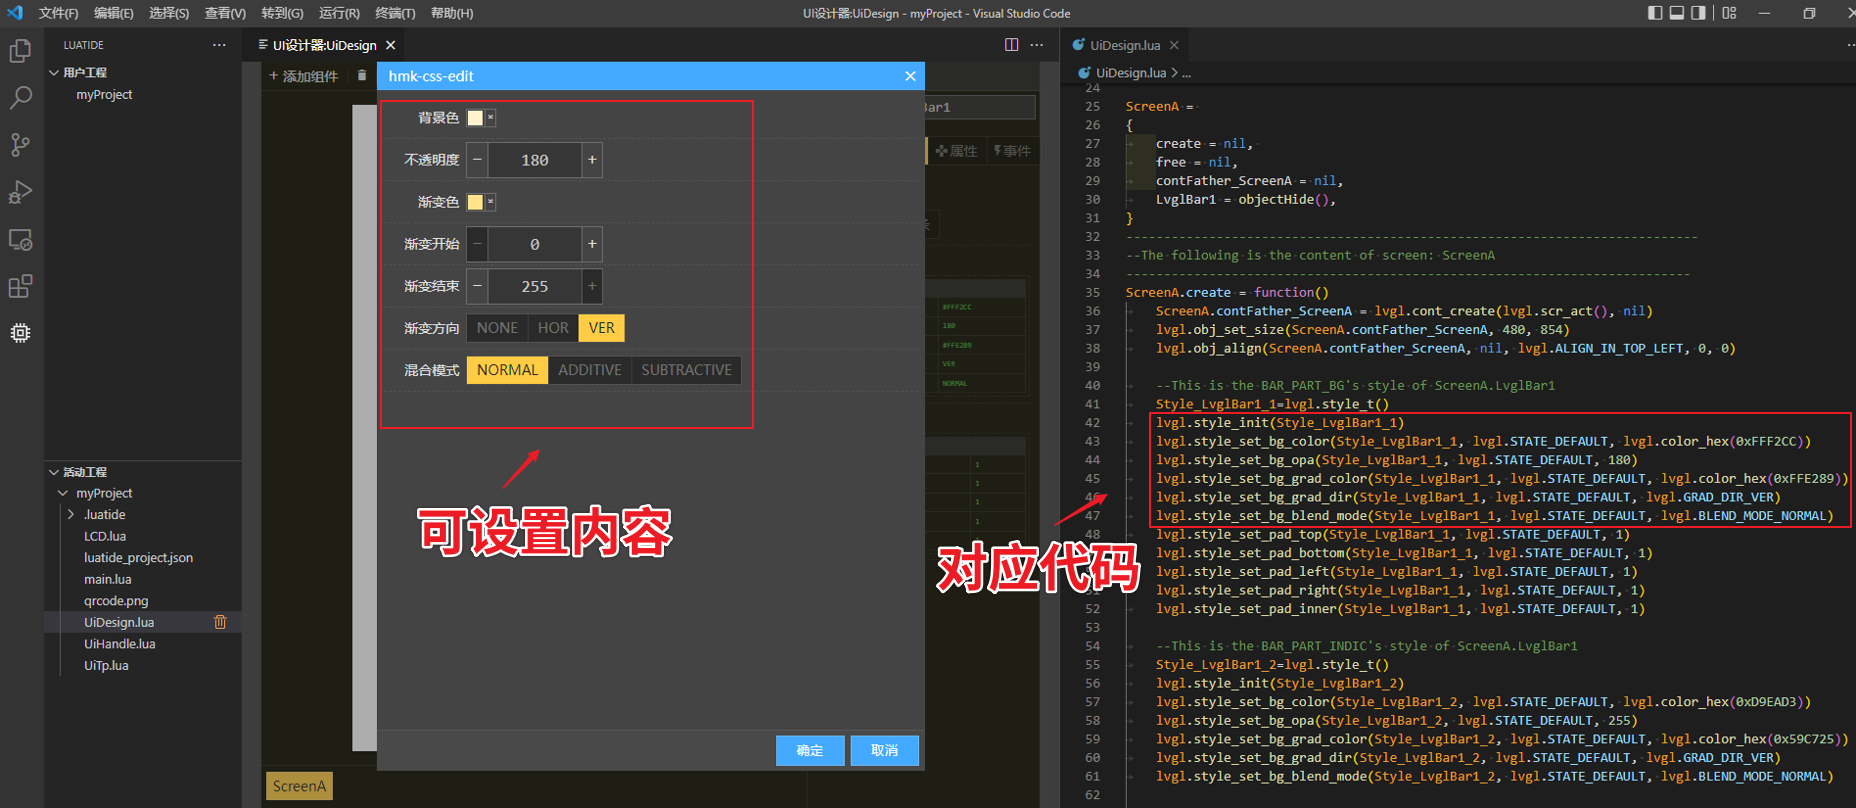
Task: Decrease 不透明度 value with minus button
Action: tap(477, 160)
